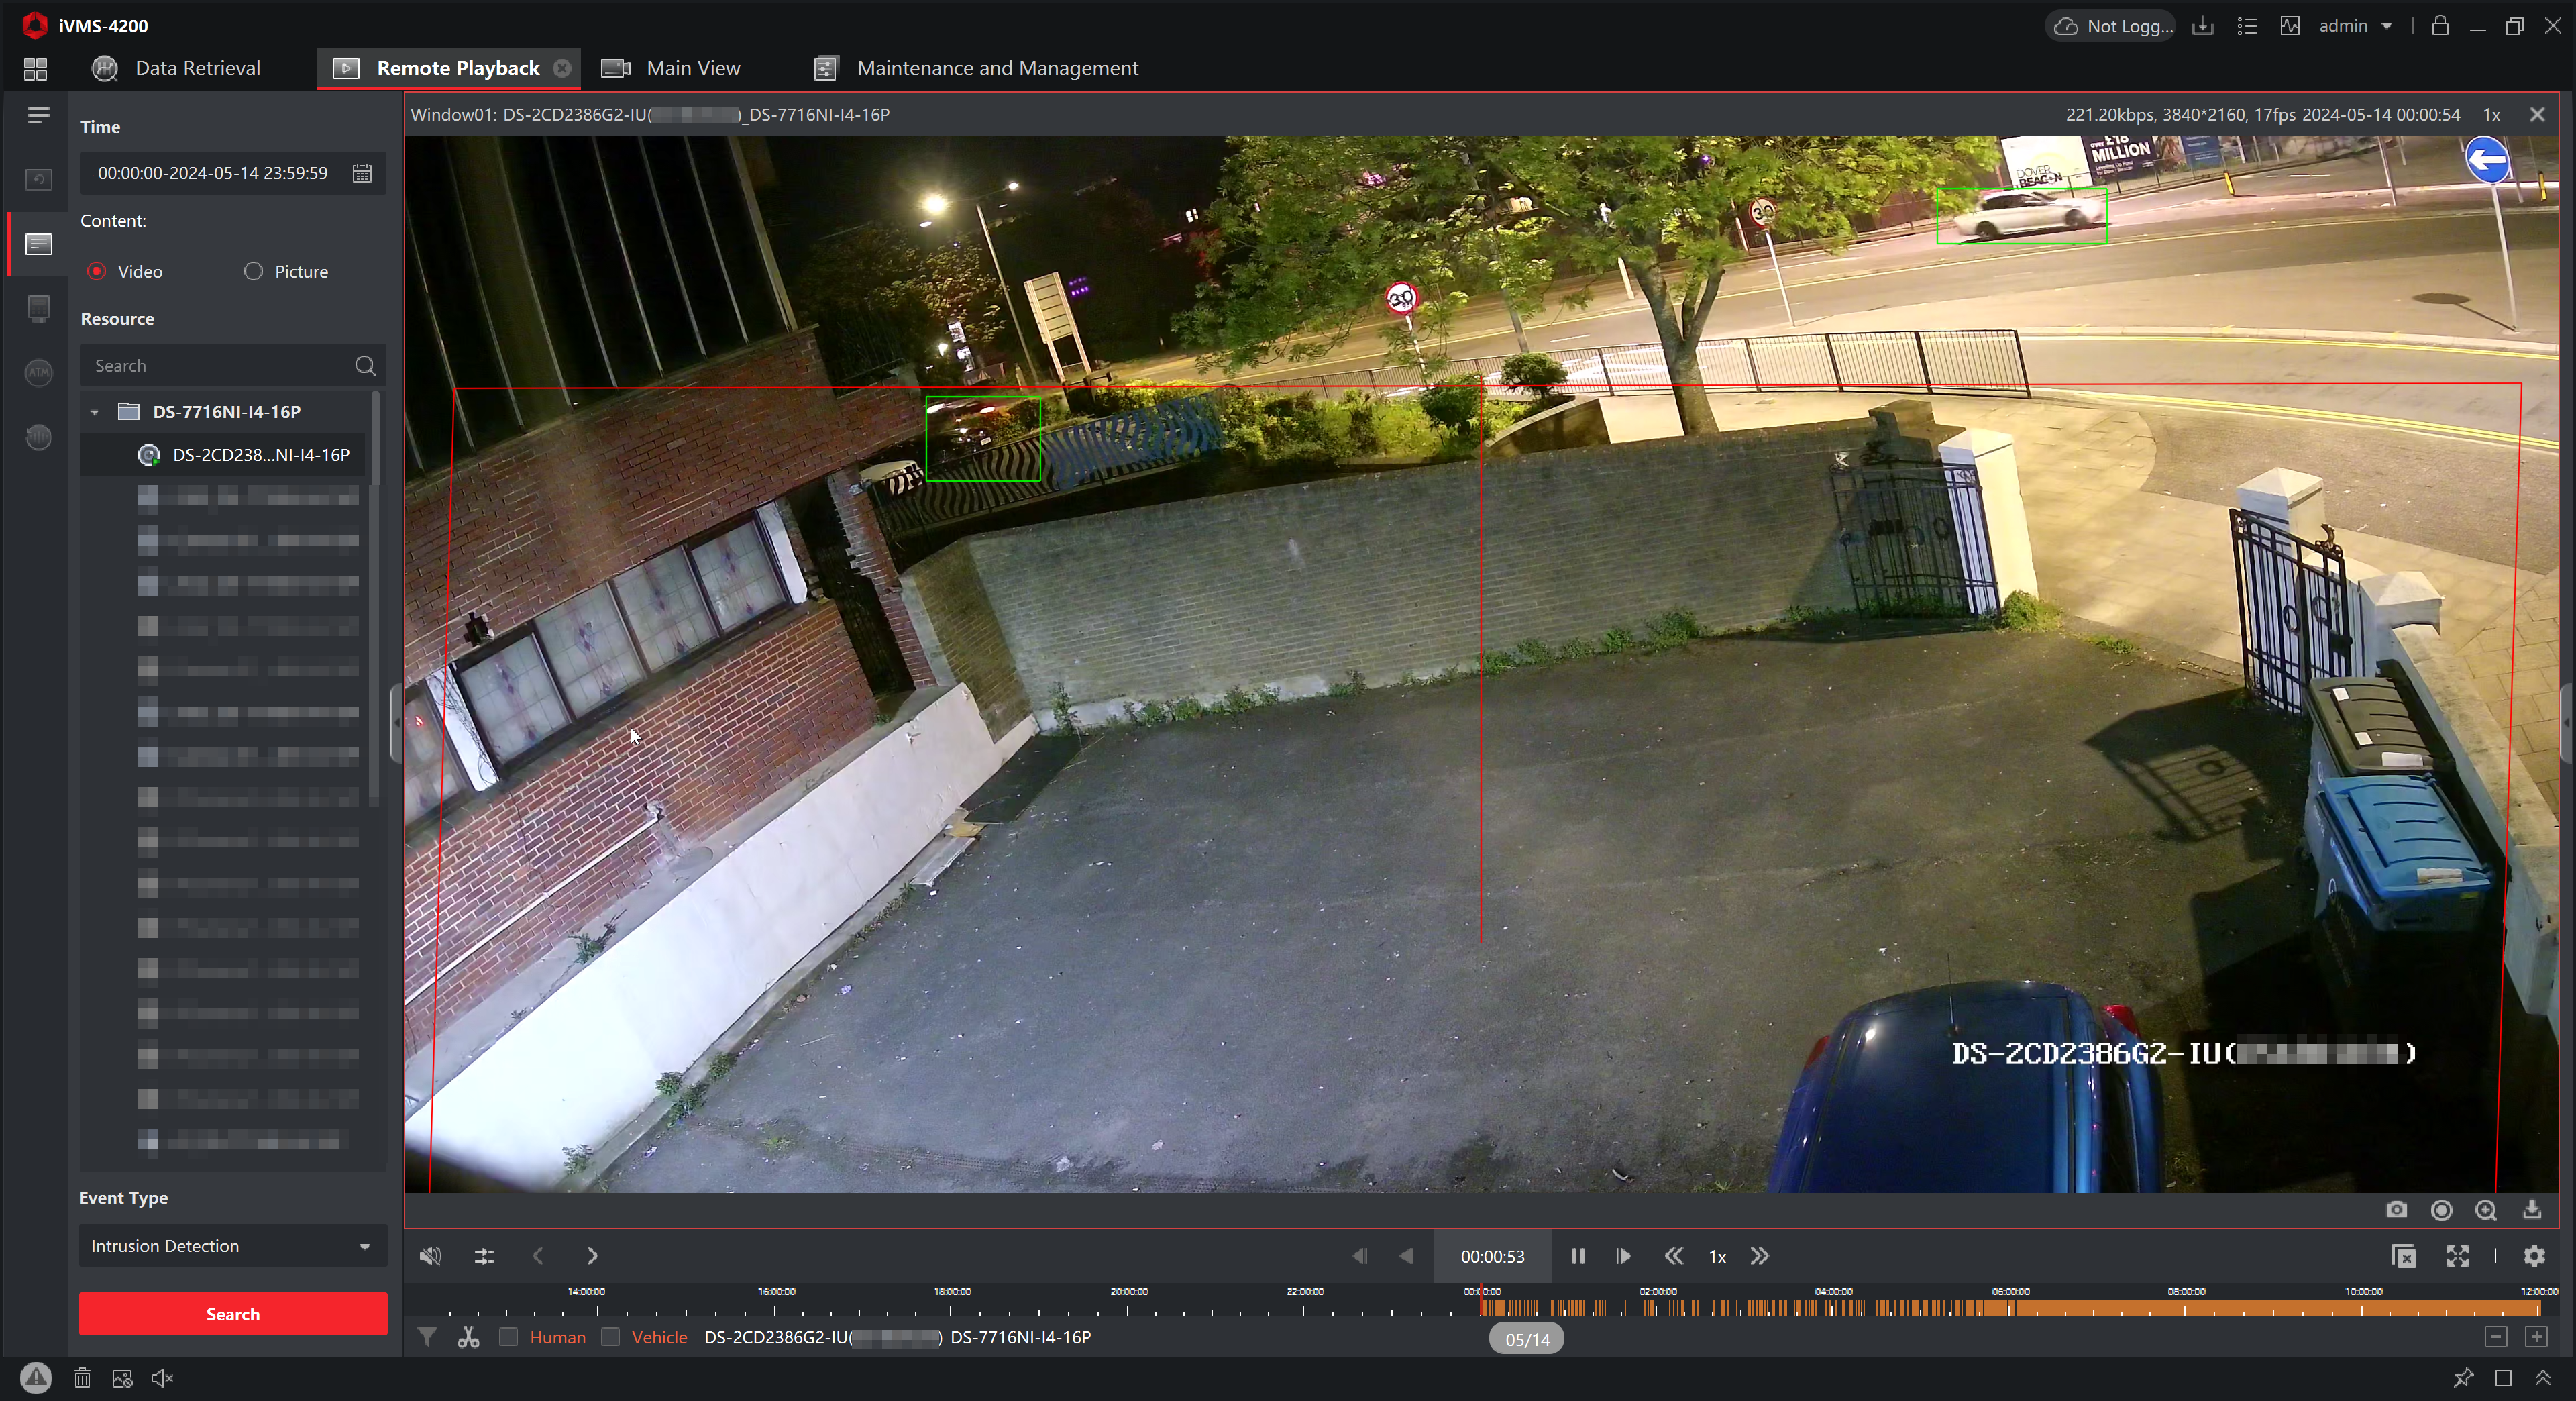Open playback settings gear icon
Image resolution: width=2576 pixels, height=1401 pixels.
pos(2534,1256)
